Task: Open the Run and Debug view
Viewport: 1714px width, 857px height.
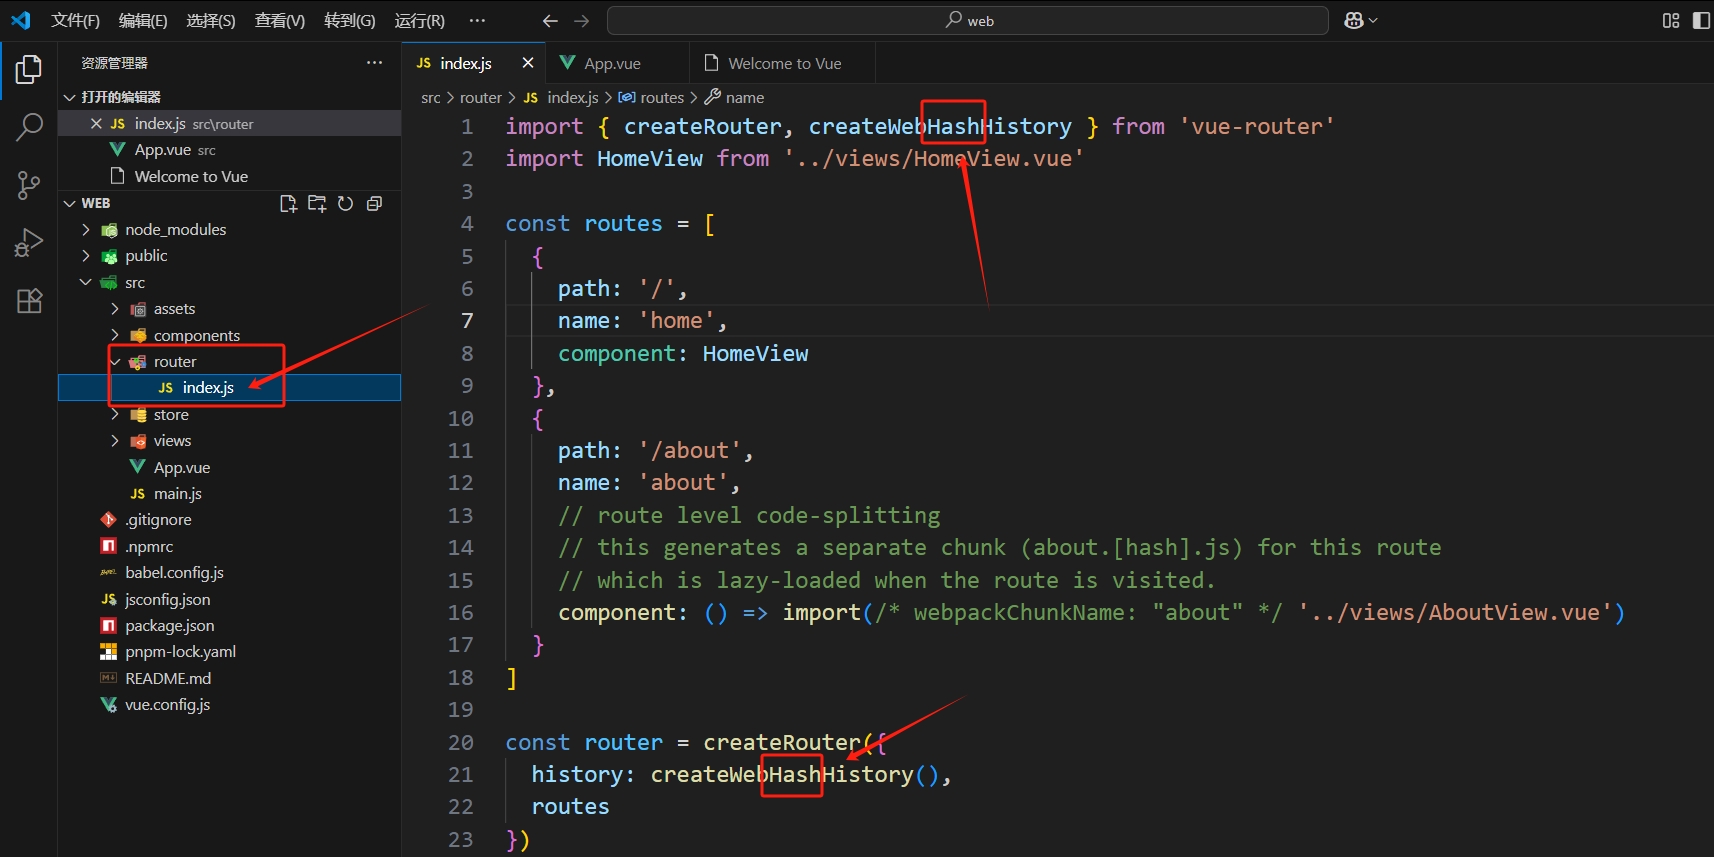Action: click(29, 243)
